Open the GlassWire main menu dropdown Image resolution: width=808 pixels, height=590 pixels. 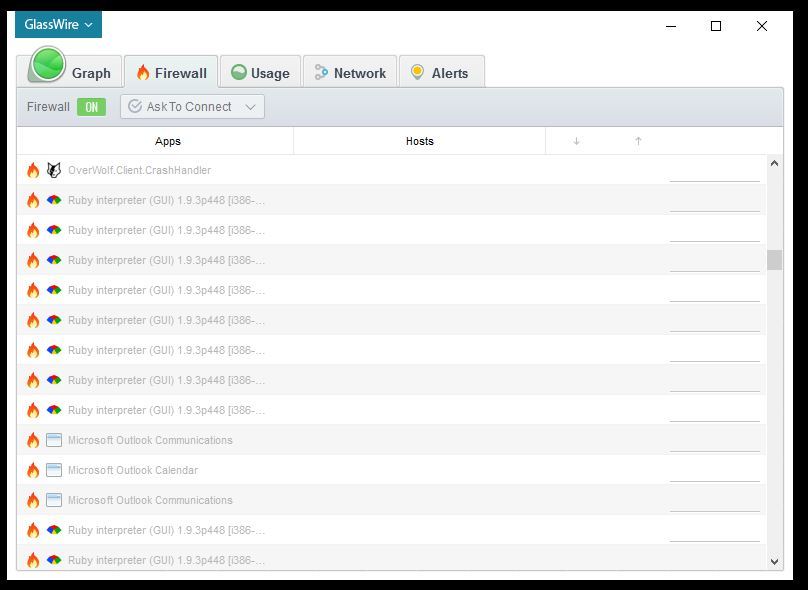(58, 25)
